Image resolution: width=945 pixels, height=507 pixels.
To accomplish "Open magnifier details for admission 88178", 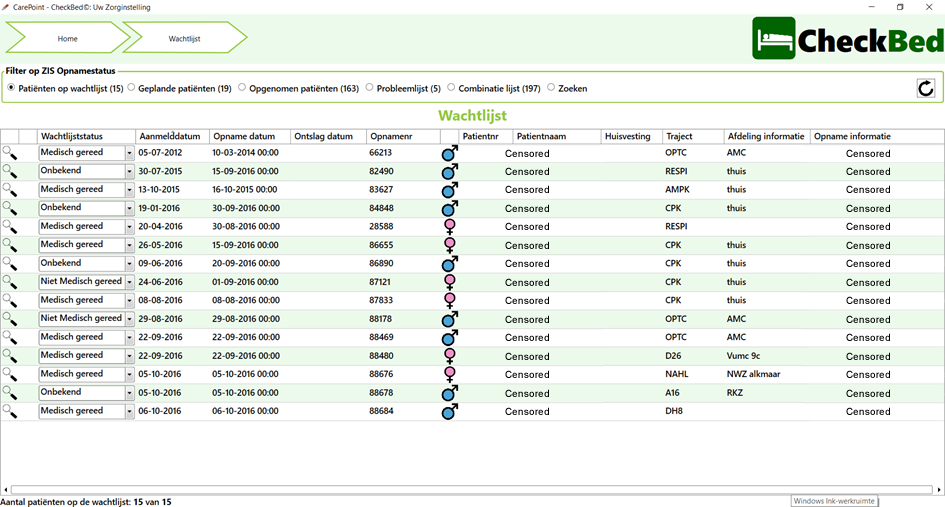I will pyautogui.click(x=10, y=319).
